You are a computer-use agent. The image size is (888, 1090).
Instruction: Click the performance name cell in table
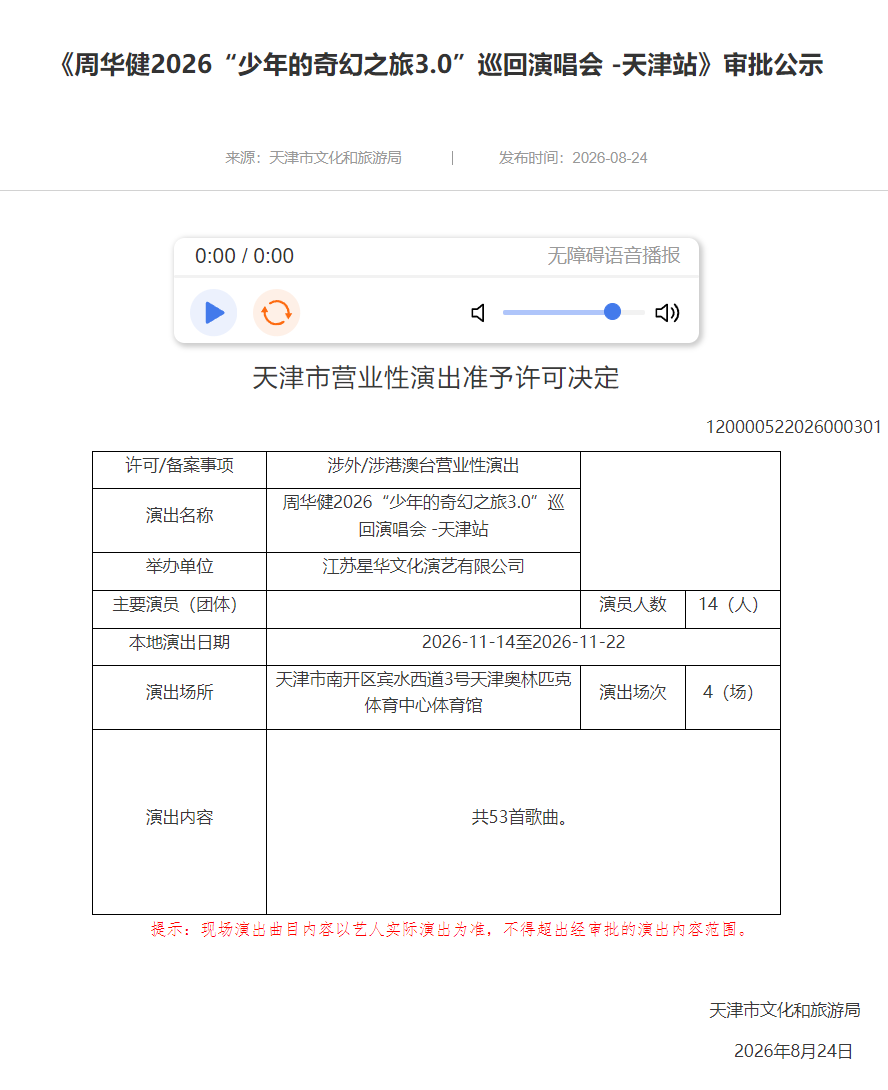pyautogui.click(x=423, y=521)
